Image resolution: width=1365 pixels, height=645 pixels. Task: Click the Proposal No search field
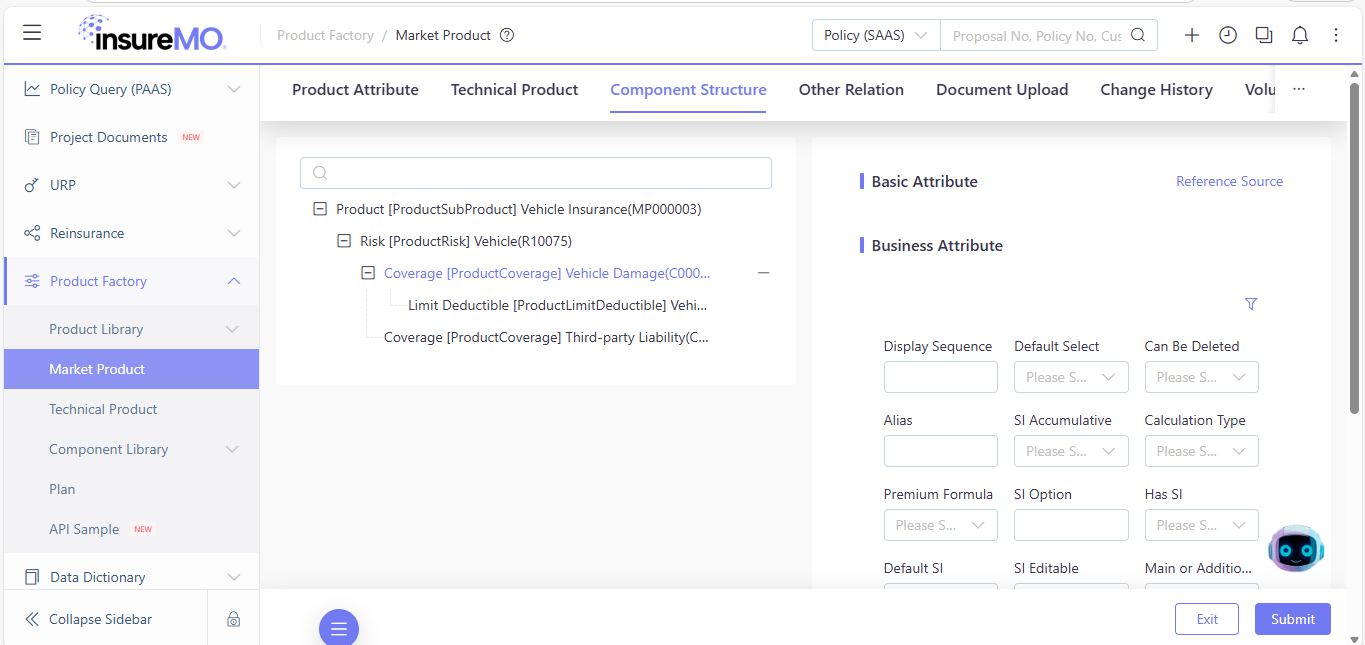[x=1037, y=35]
